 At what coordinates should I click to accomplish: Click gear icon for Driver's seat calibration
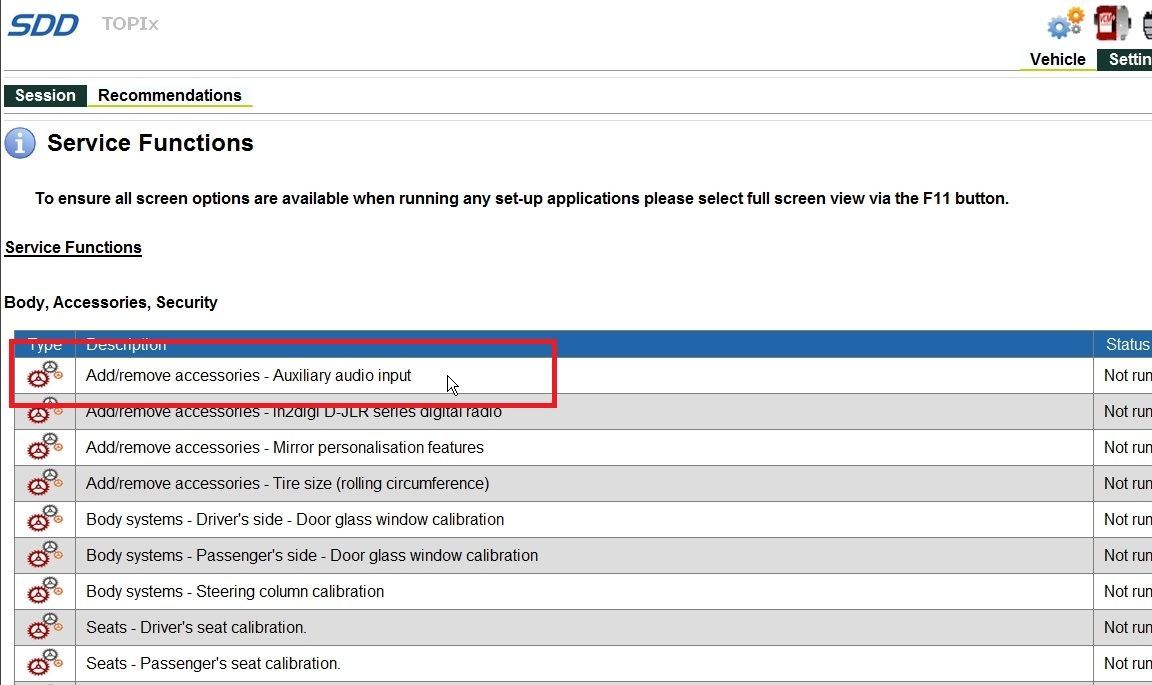(x=45, y=627)
